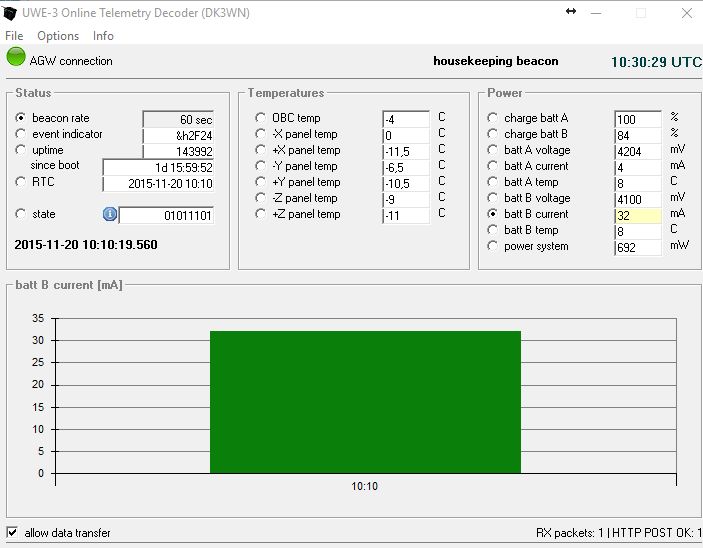Select the uptime radio button

point(20,150)
